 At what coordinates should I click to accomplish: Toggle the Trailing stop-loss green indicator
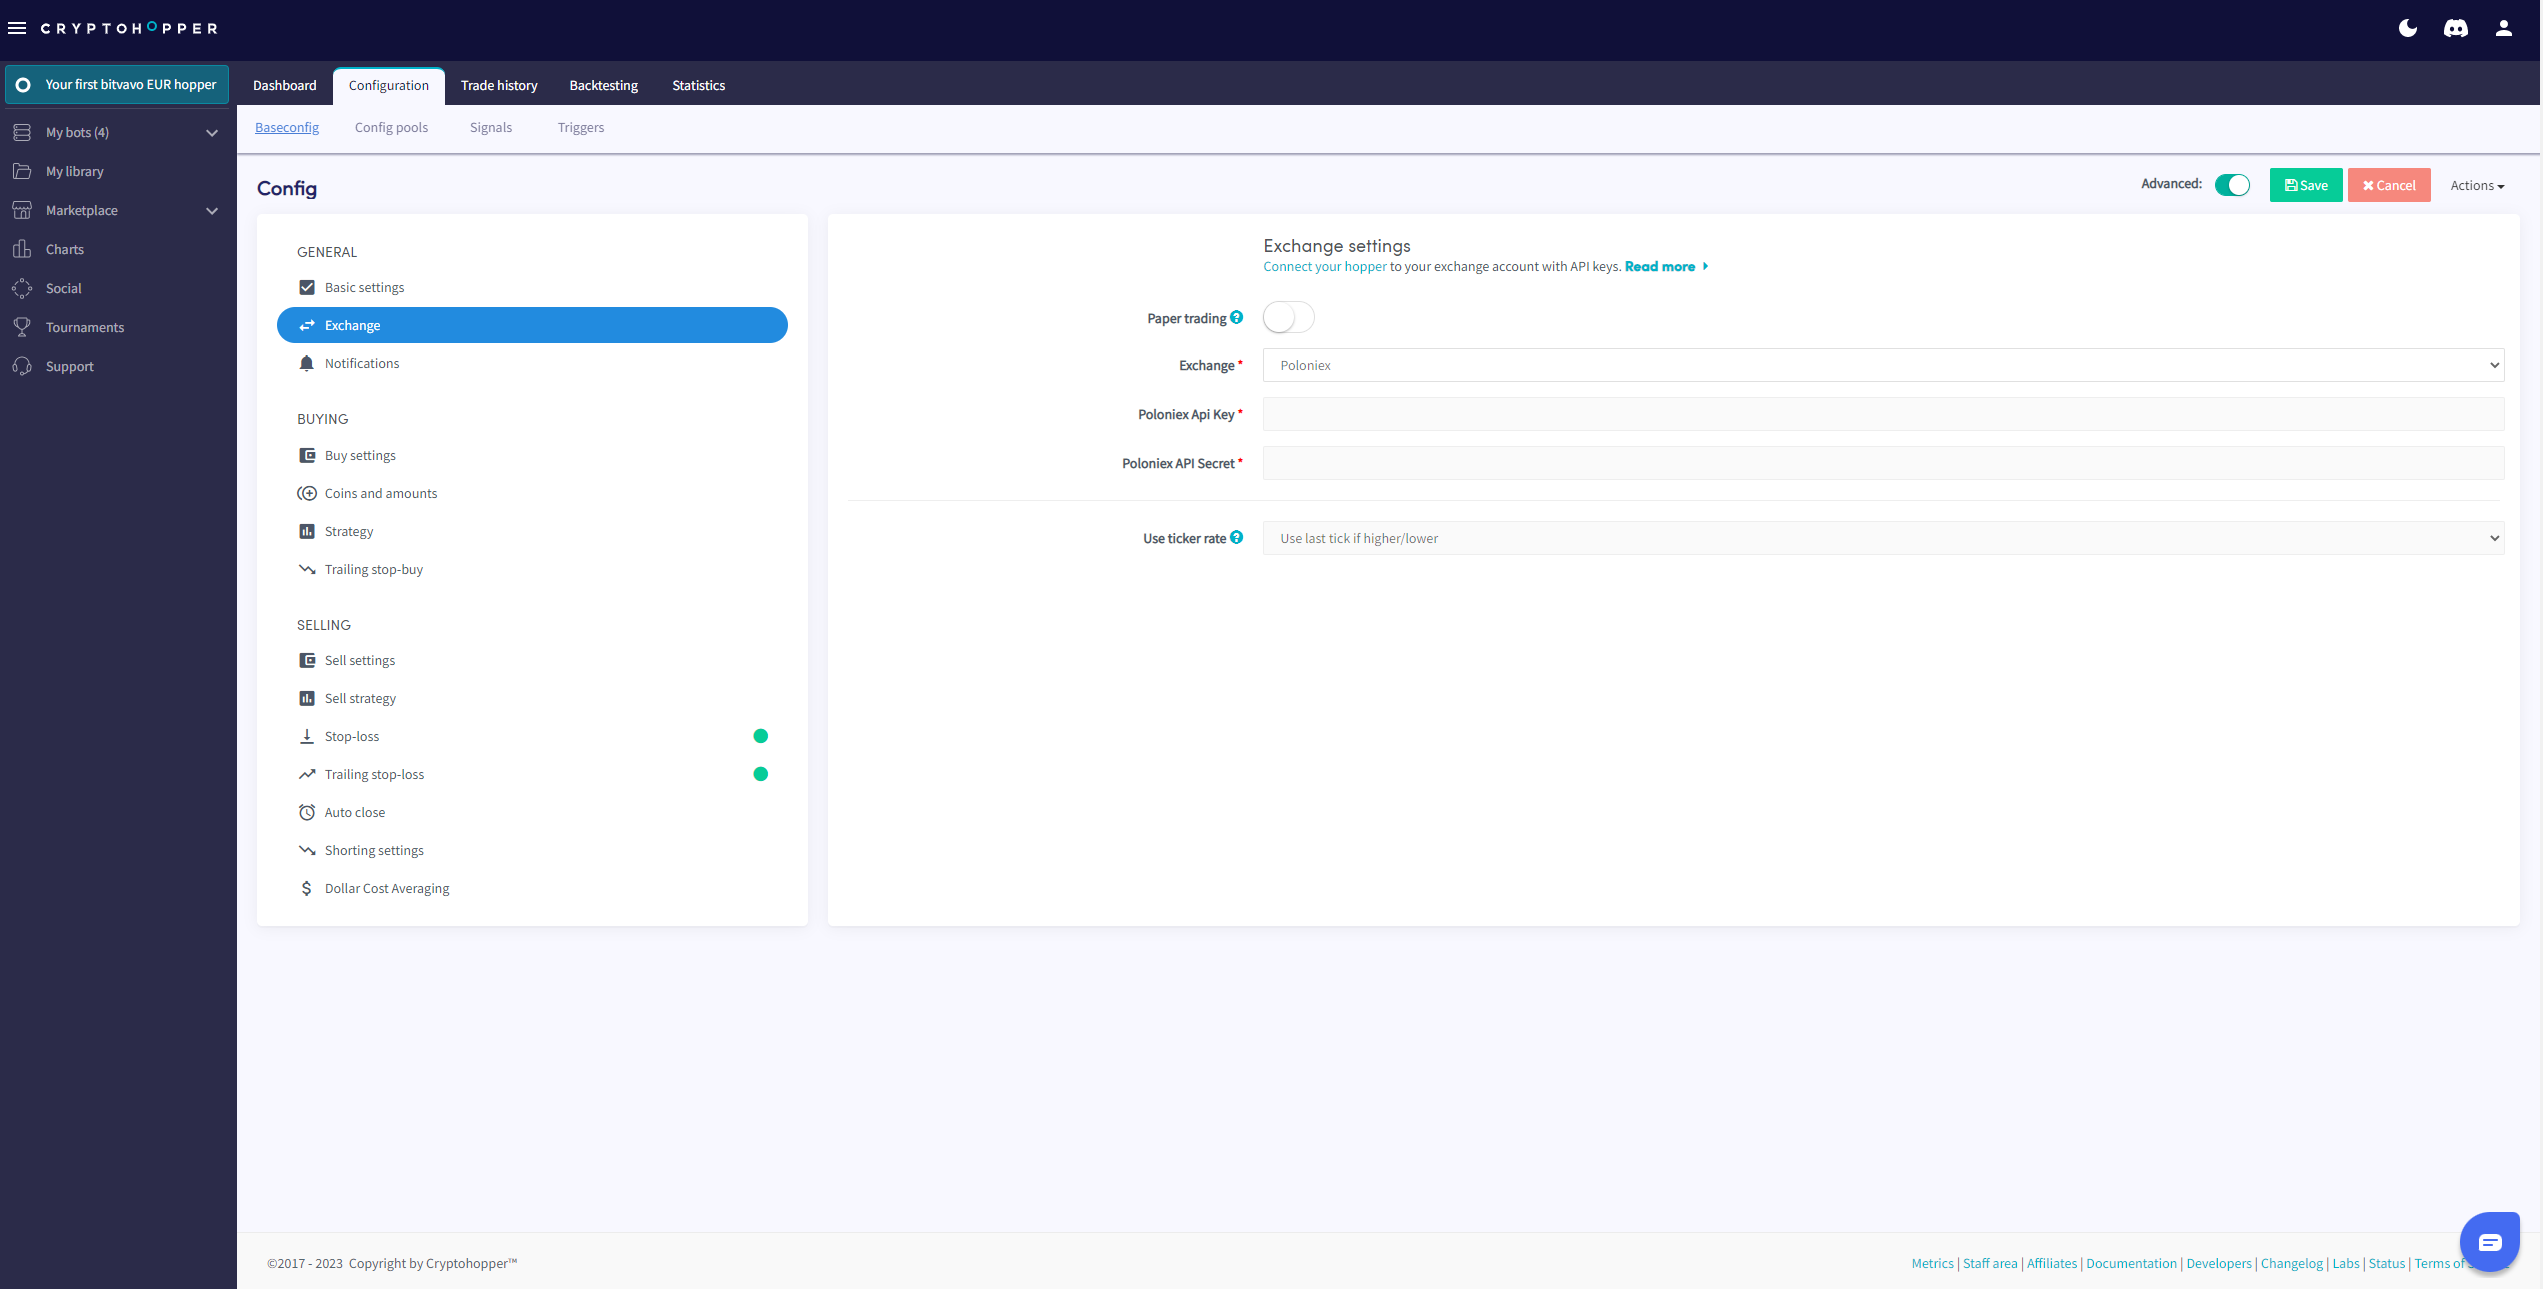tap(761, 773)
